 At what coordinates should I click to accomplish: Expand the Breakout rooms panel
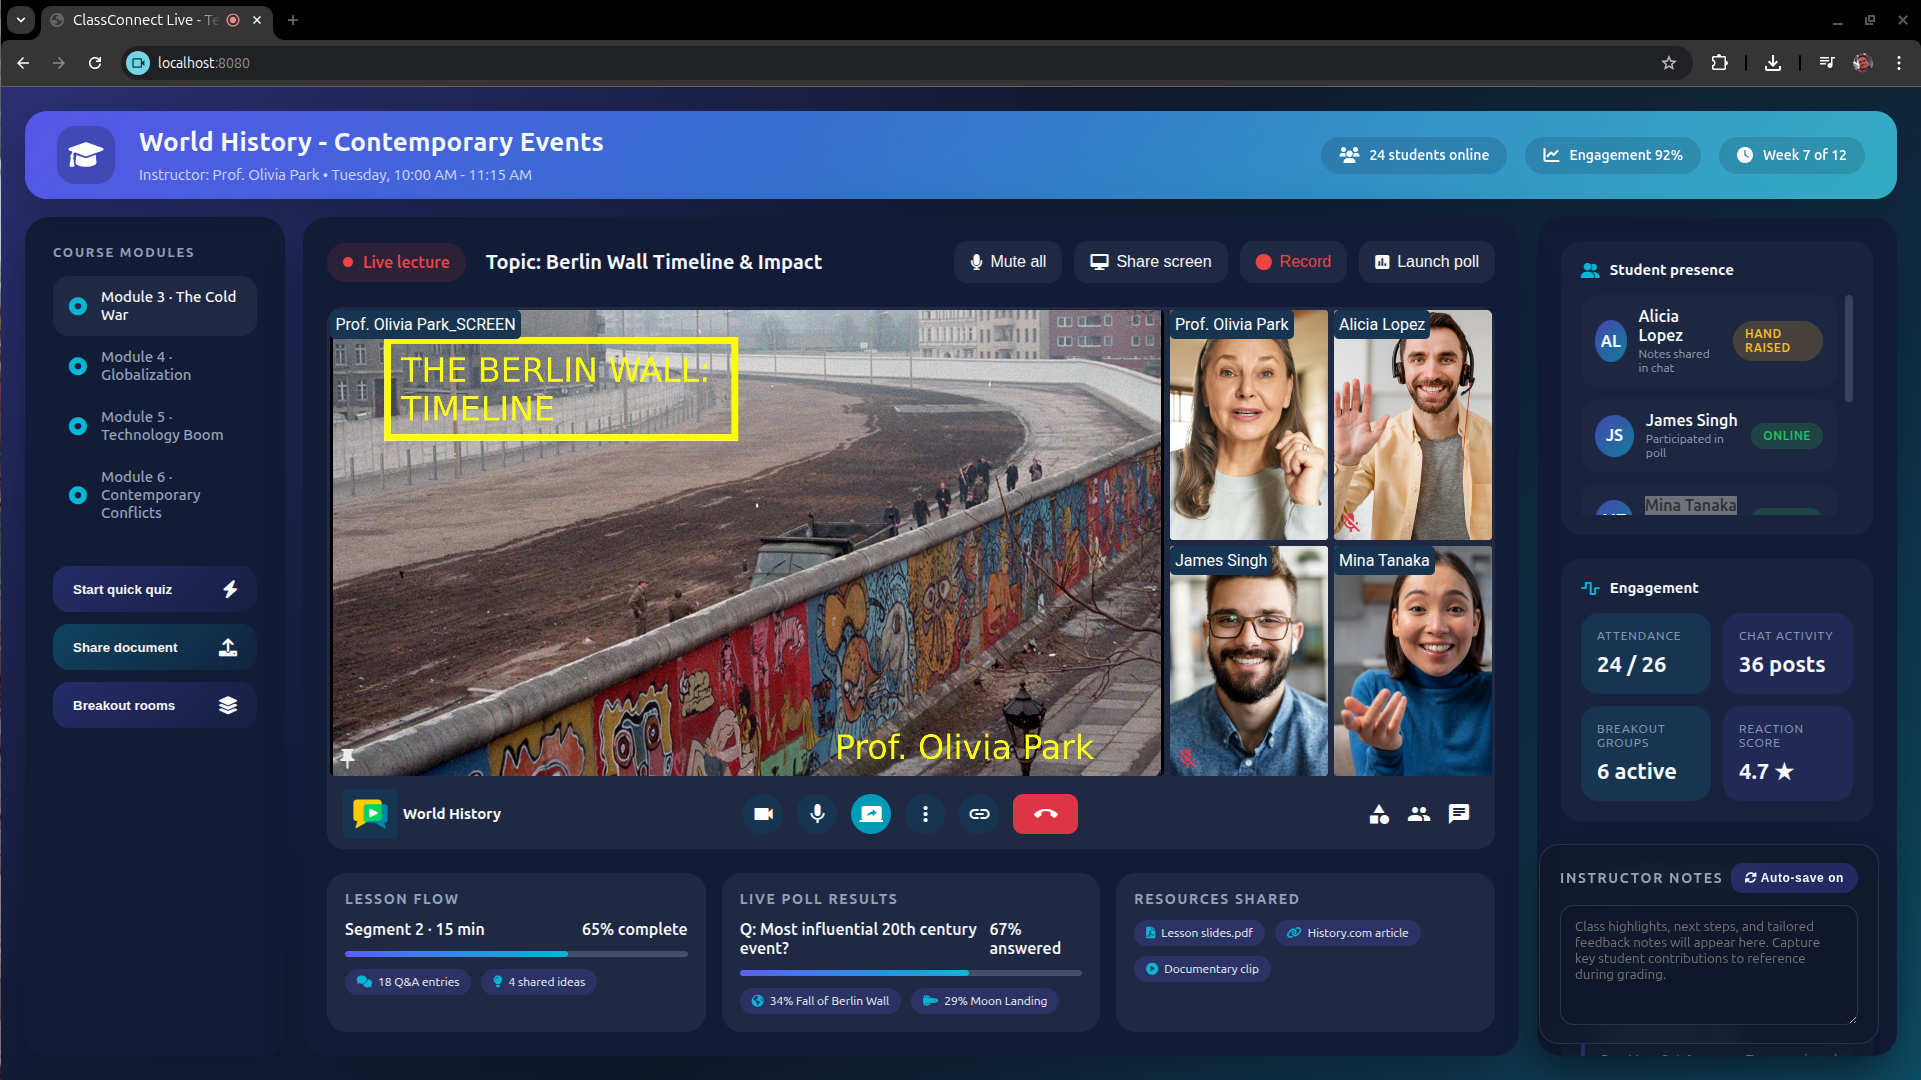tap(155, 706)
